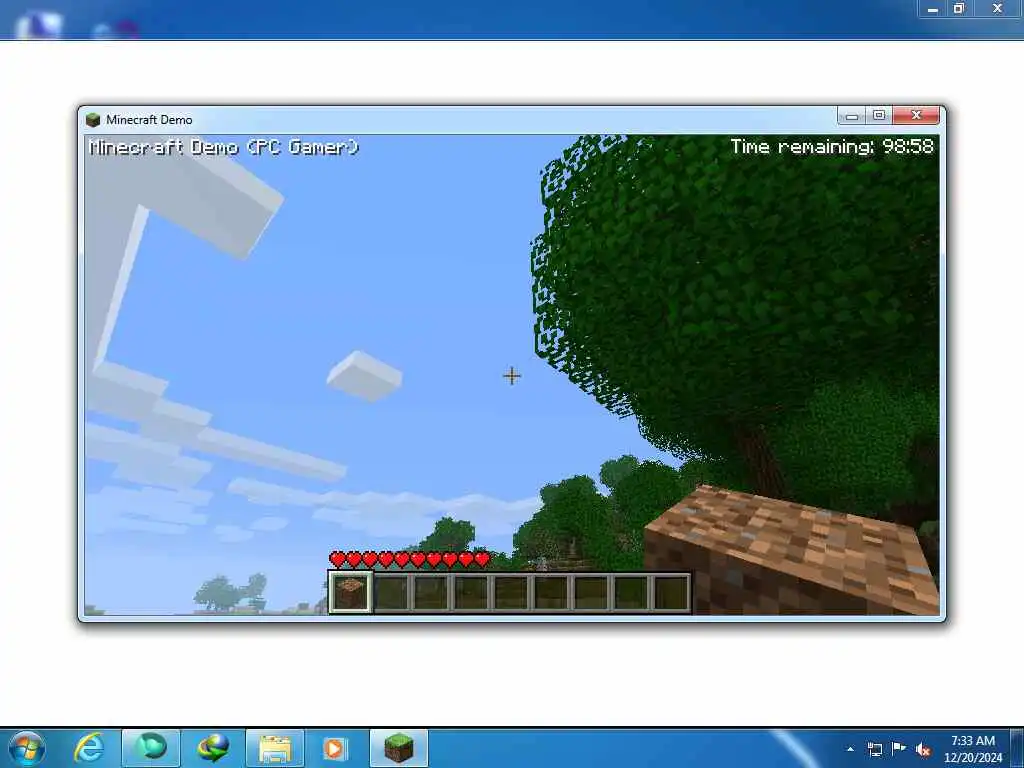1024x768 pixels.
Task: Open the Windows Start menu orb
Action: click(x=27, y=748)
